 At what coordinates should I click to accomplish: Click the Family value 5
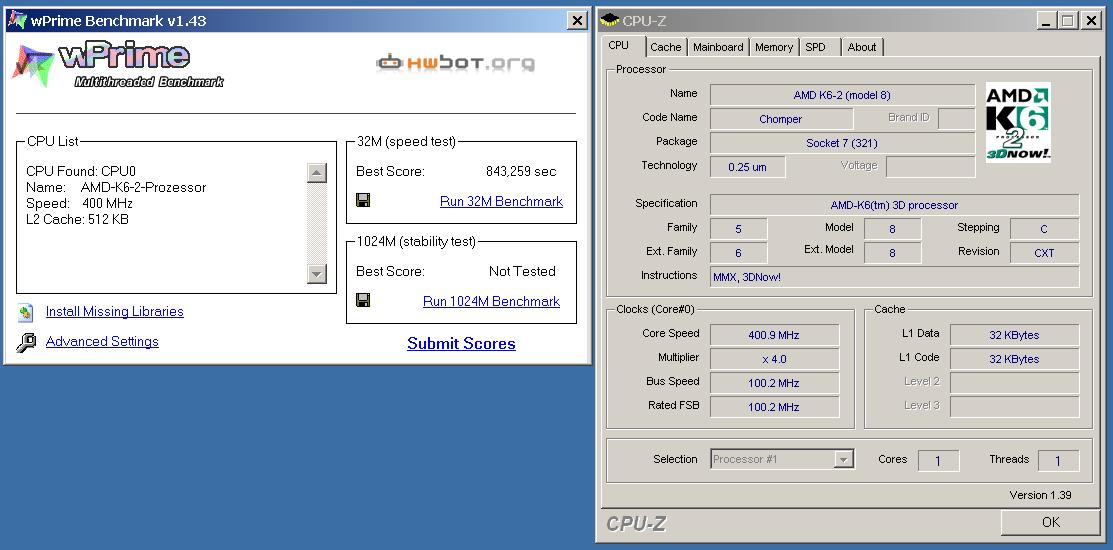tap(738, 229)
